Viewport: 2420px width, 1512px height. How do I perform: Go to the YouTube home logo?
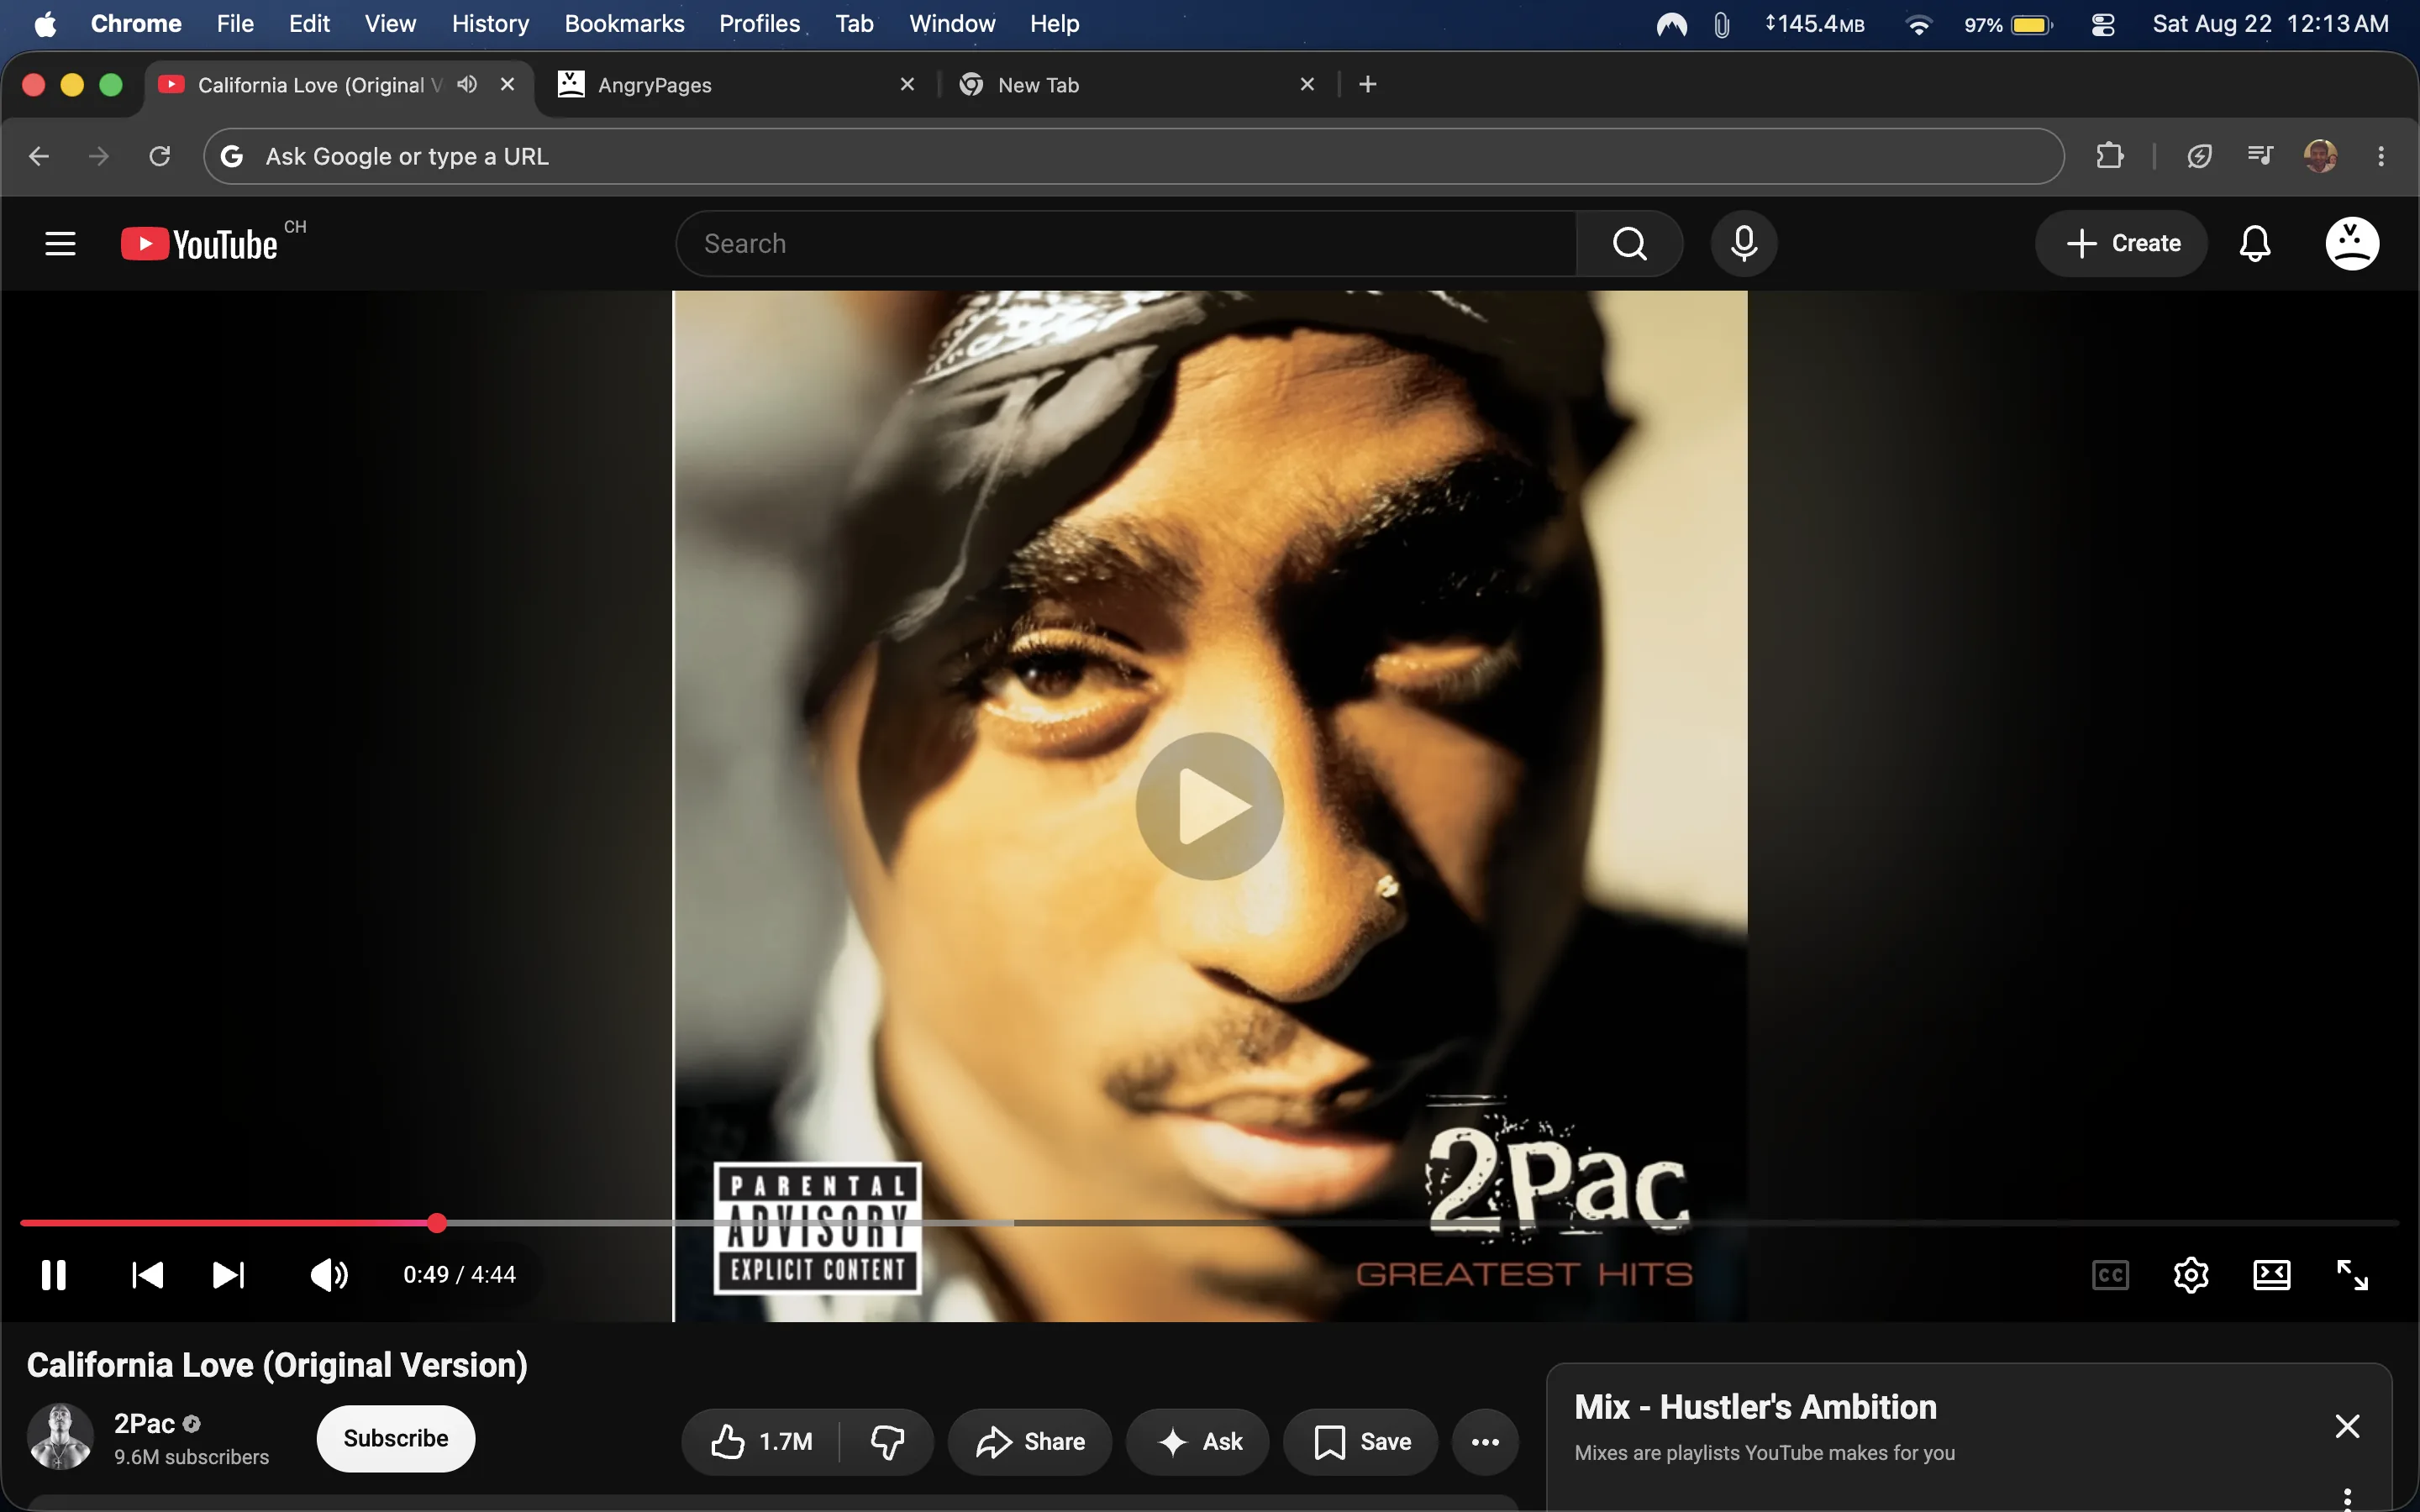tap(199, 244)
